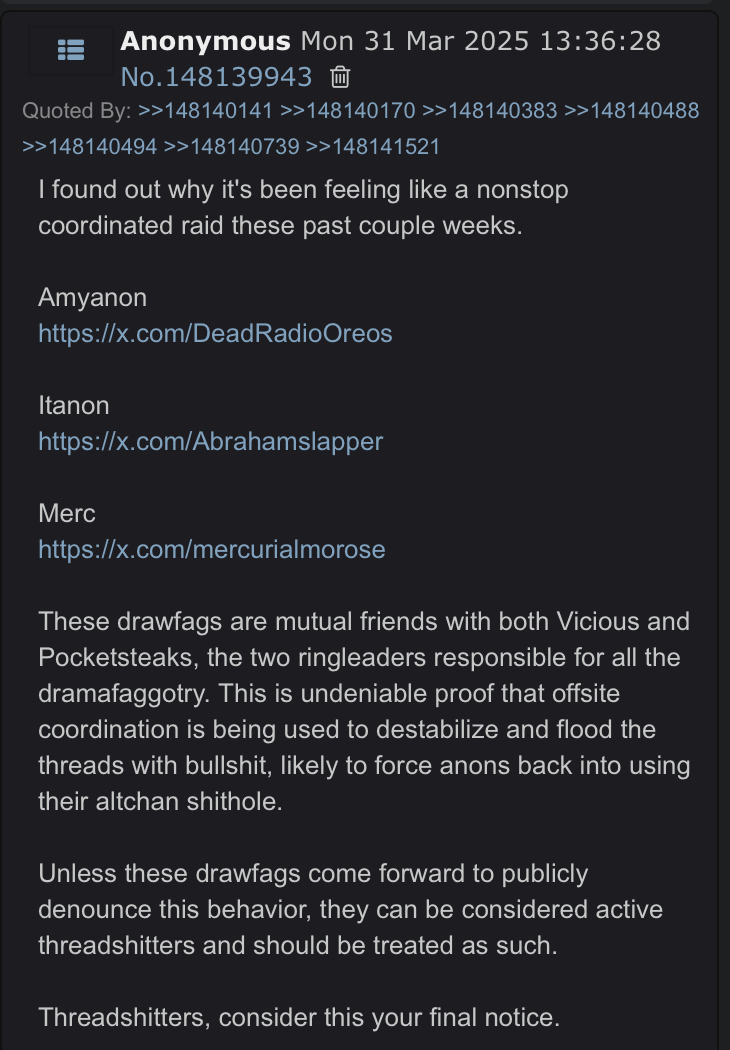Click the Anonymous poster name
This screenshot has width=730, height=1050.
(205, 41)
